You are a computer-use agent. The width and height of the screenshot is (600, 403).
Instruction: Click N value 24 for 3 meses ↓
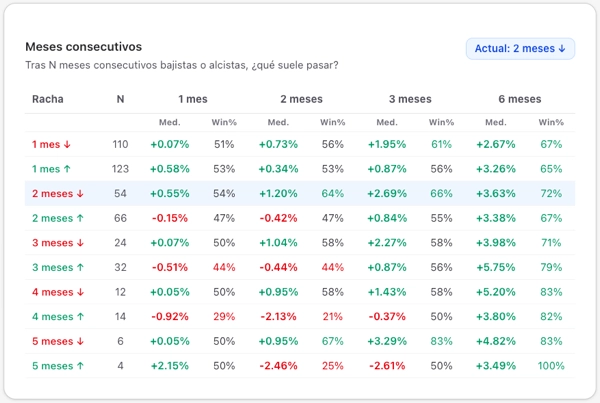coord(120,243)
